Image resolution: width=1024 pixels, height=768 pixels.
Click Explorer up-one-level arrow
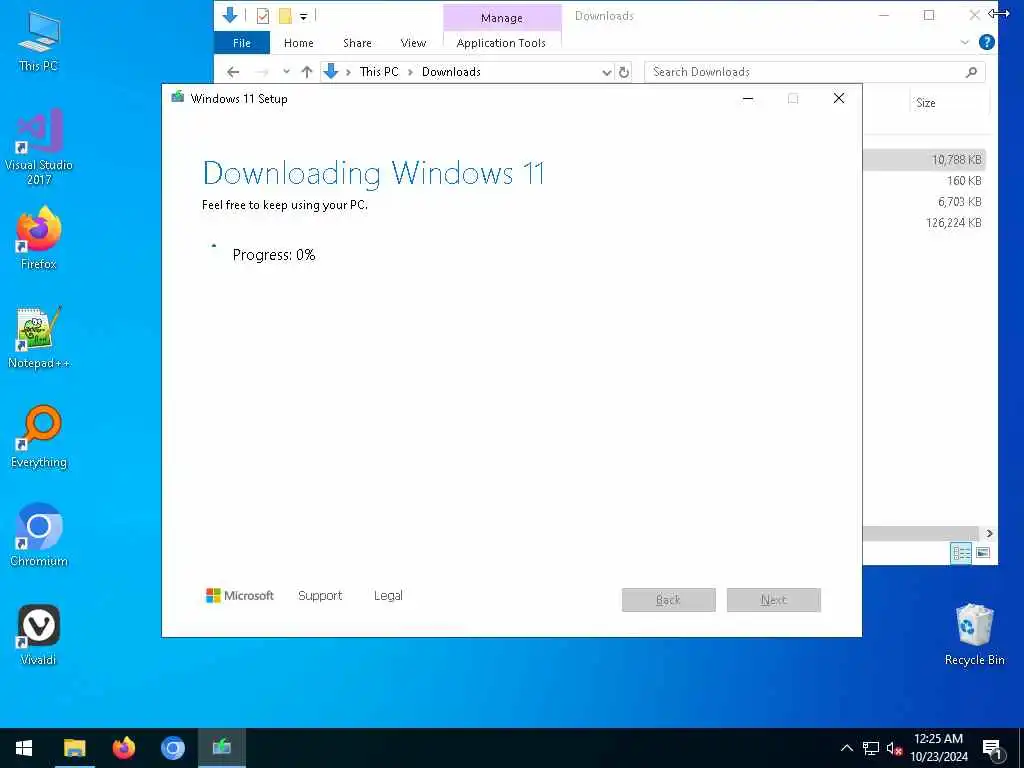[x=307, y=72]
